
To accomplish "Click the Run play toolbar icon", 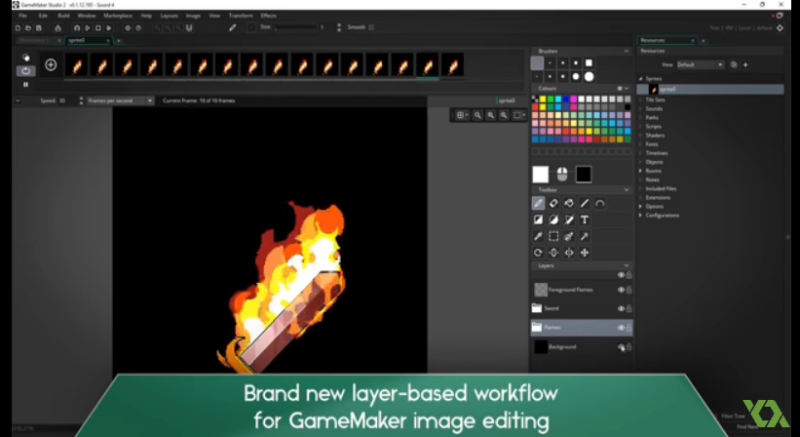I will pyautogui.click(x=88, y=28).
